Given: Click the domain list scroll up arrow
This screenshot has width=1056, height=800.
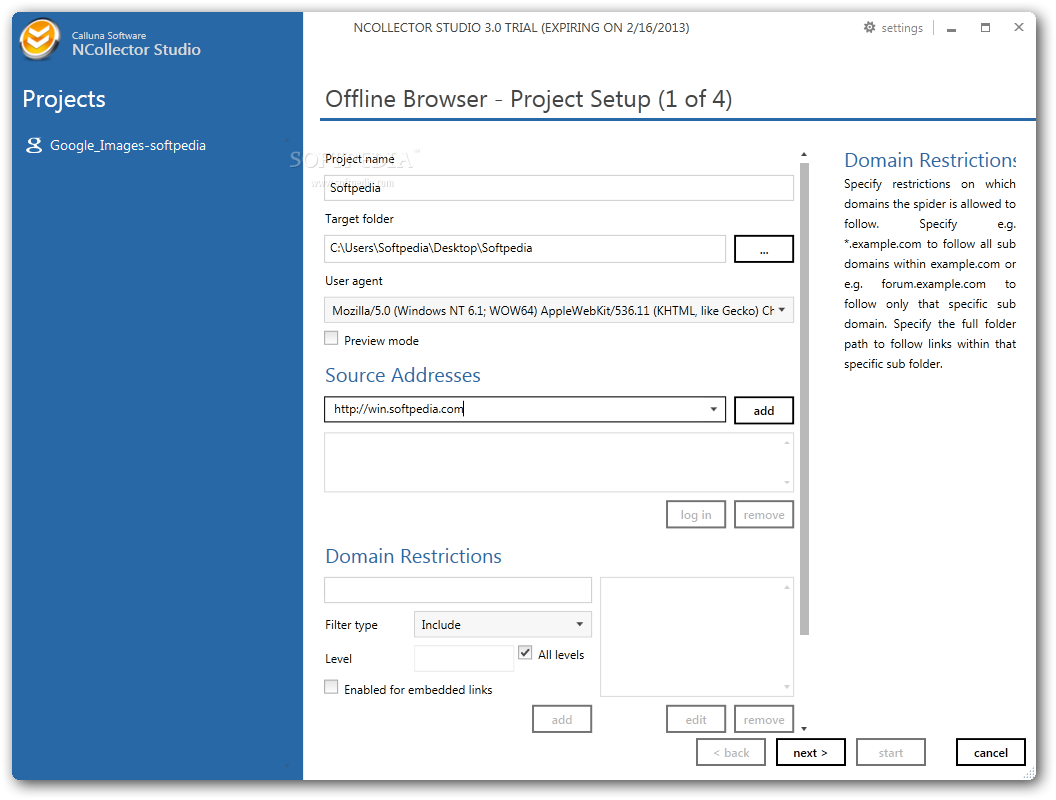Looking at the screenshot, I should (x=787, y=587).
